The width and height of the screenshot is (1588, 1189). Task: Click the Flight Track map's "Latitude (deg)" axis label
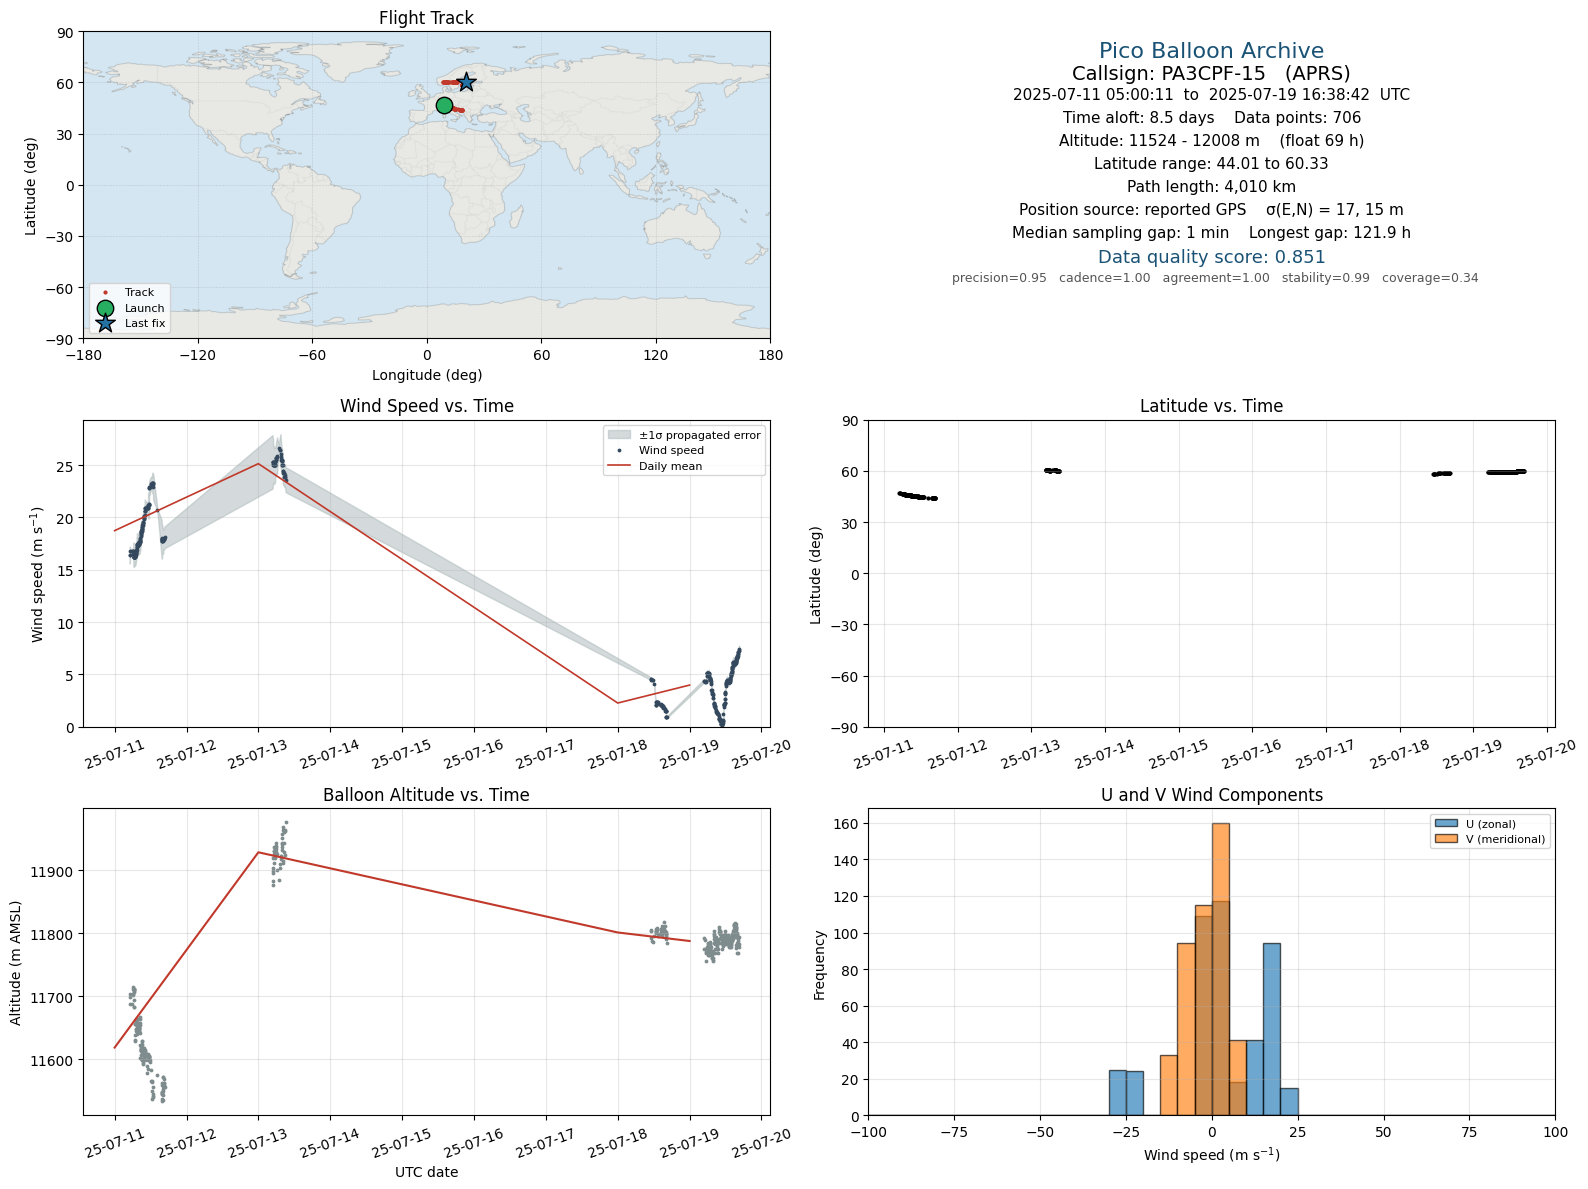pos(31,185)
